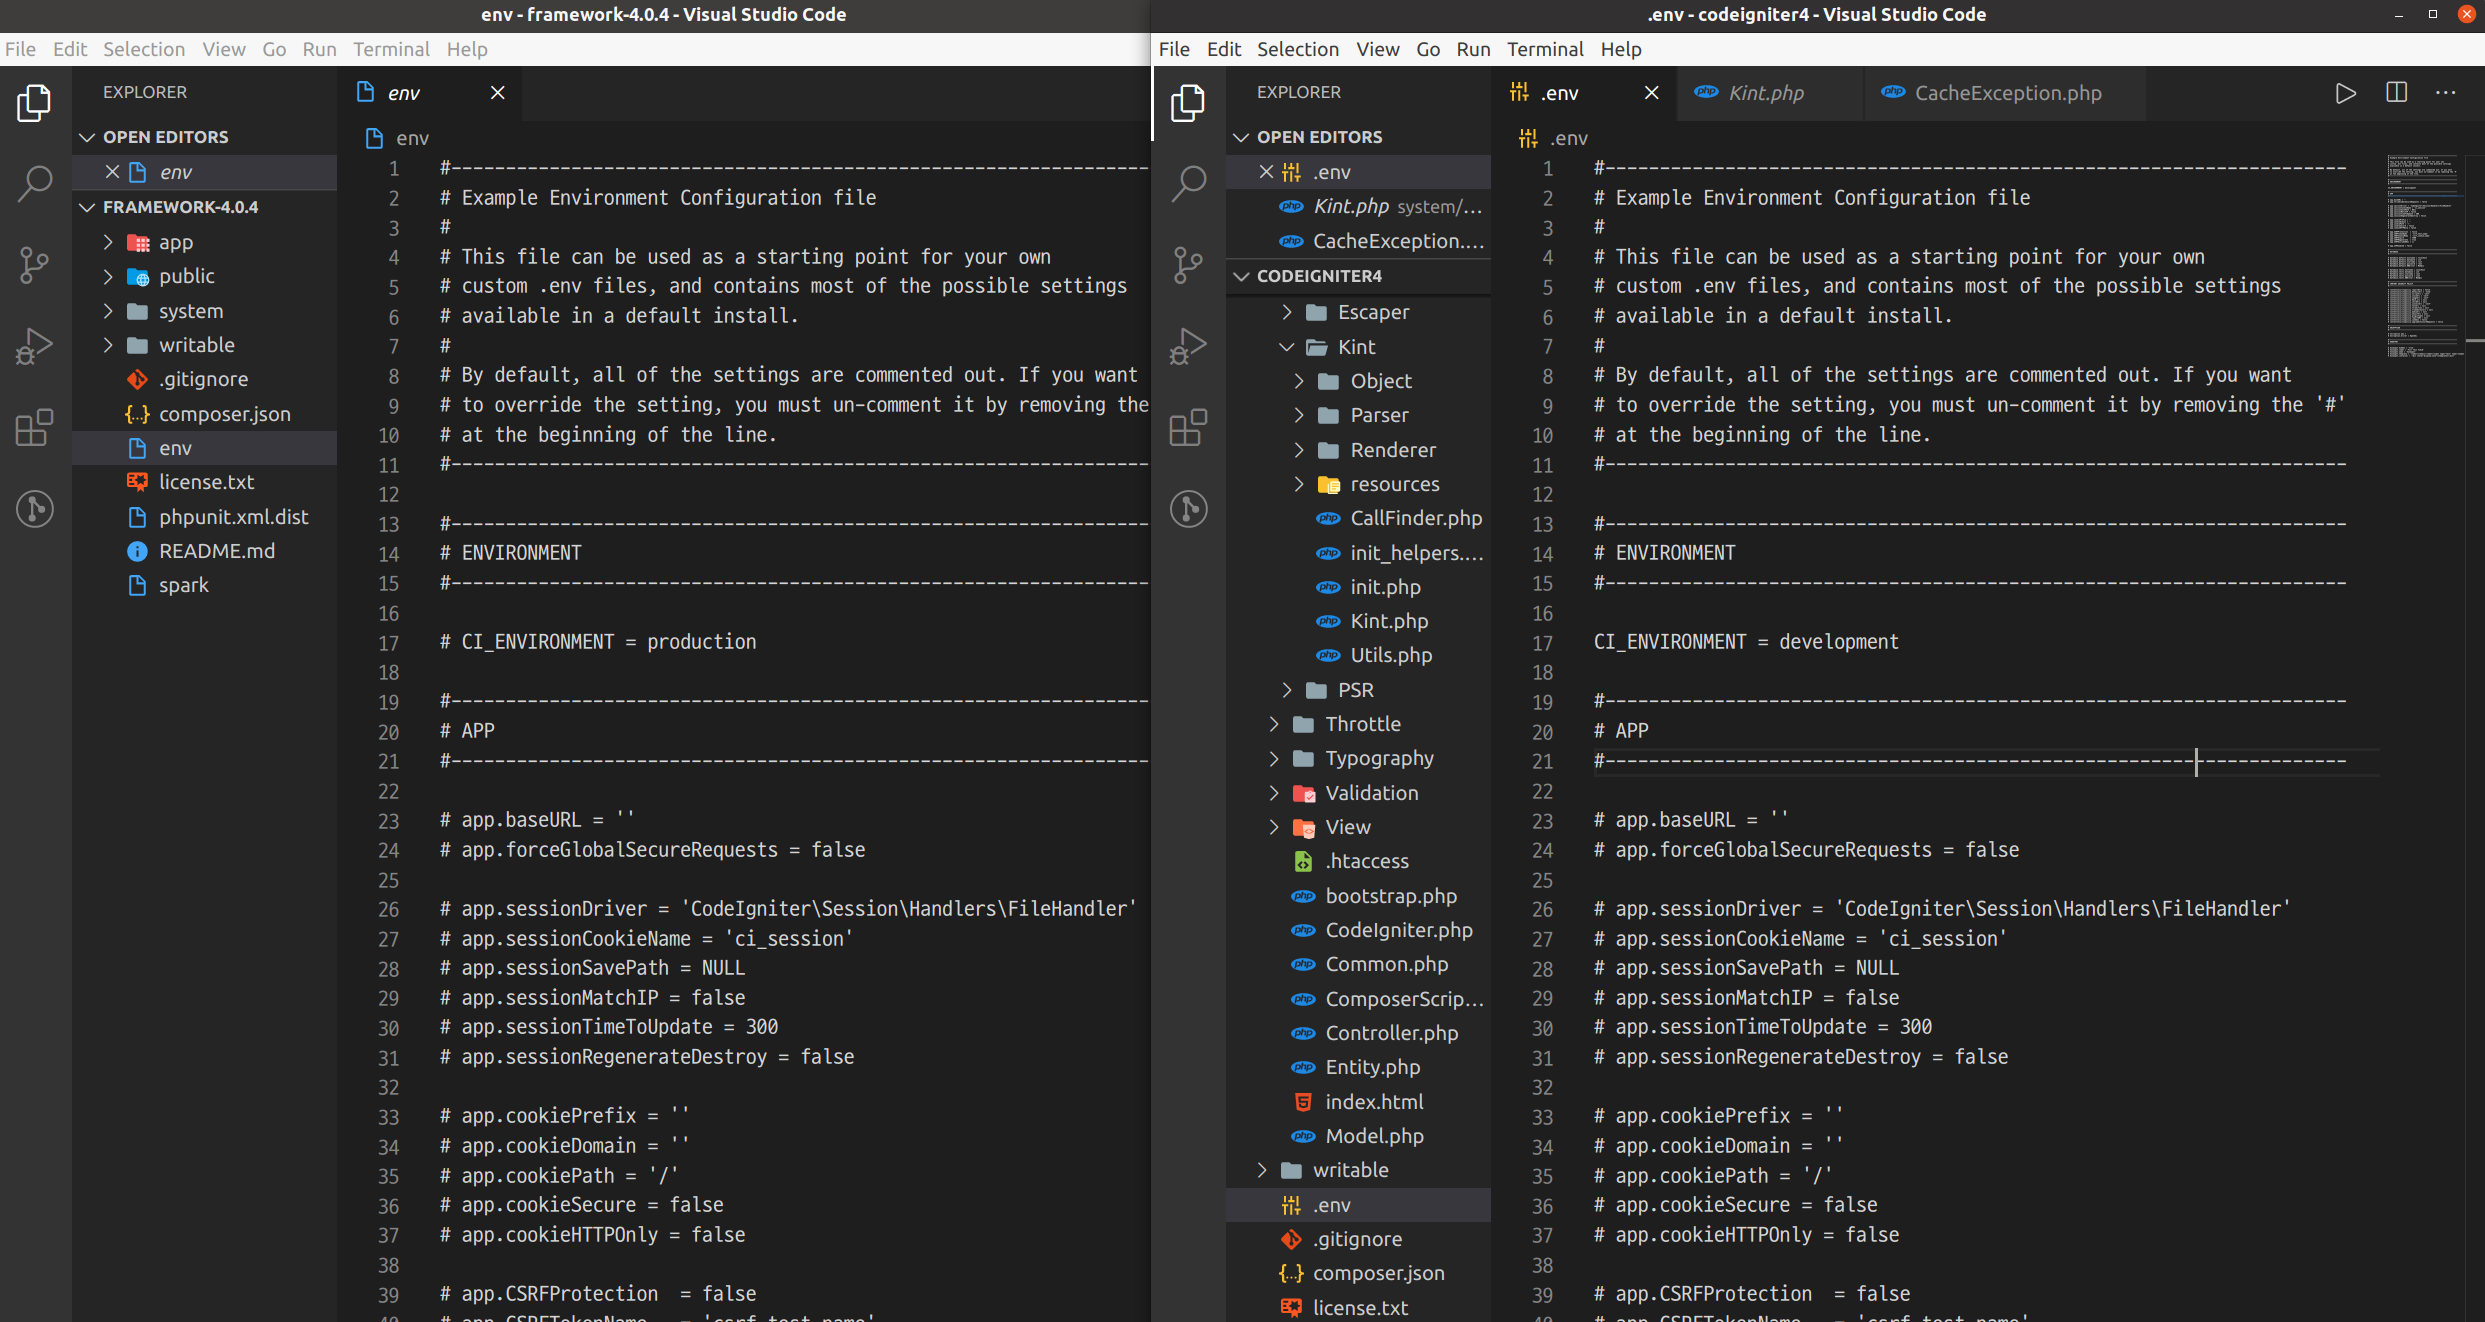The height and width of the screenshot is (1322, 2485).
Task: Expand the app folder in framework explorer
Action: pyautogui.click(x=108, y=242)
